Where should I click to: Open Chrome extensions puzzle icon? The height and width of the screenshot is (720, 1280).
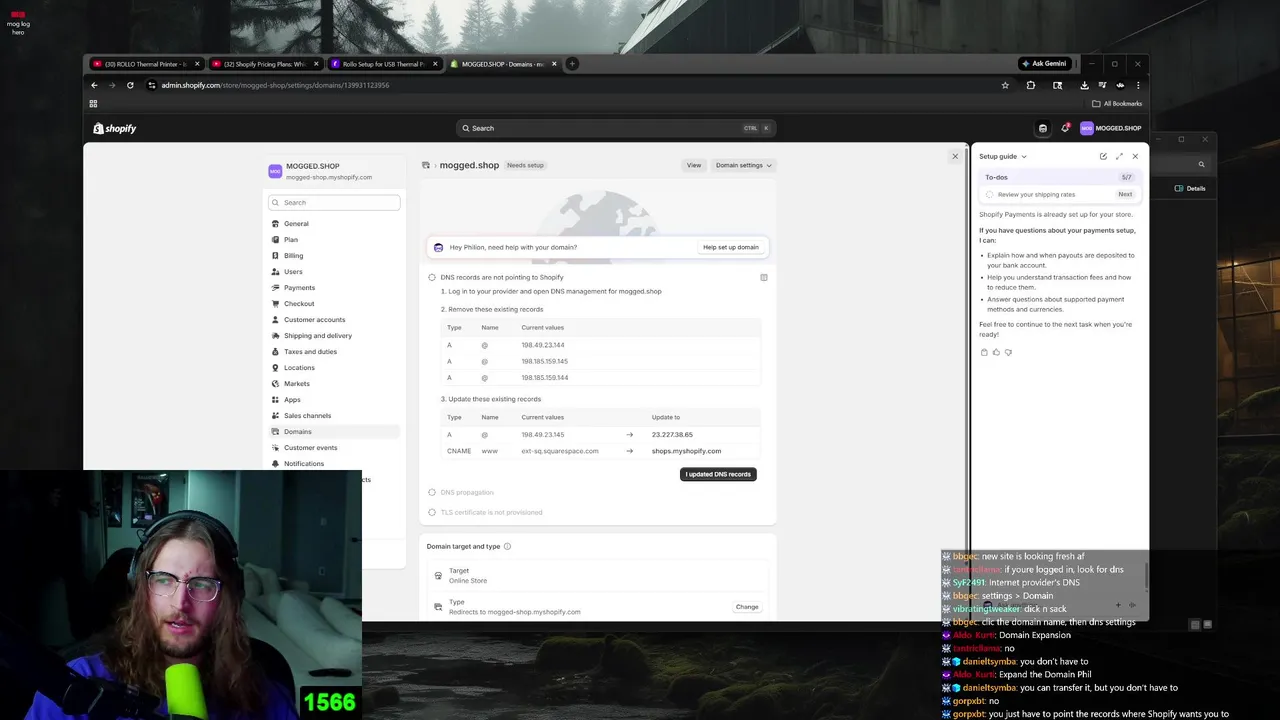click(x=1031, y=85)
